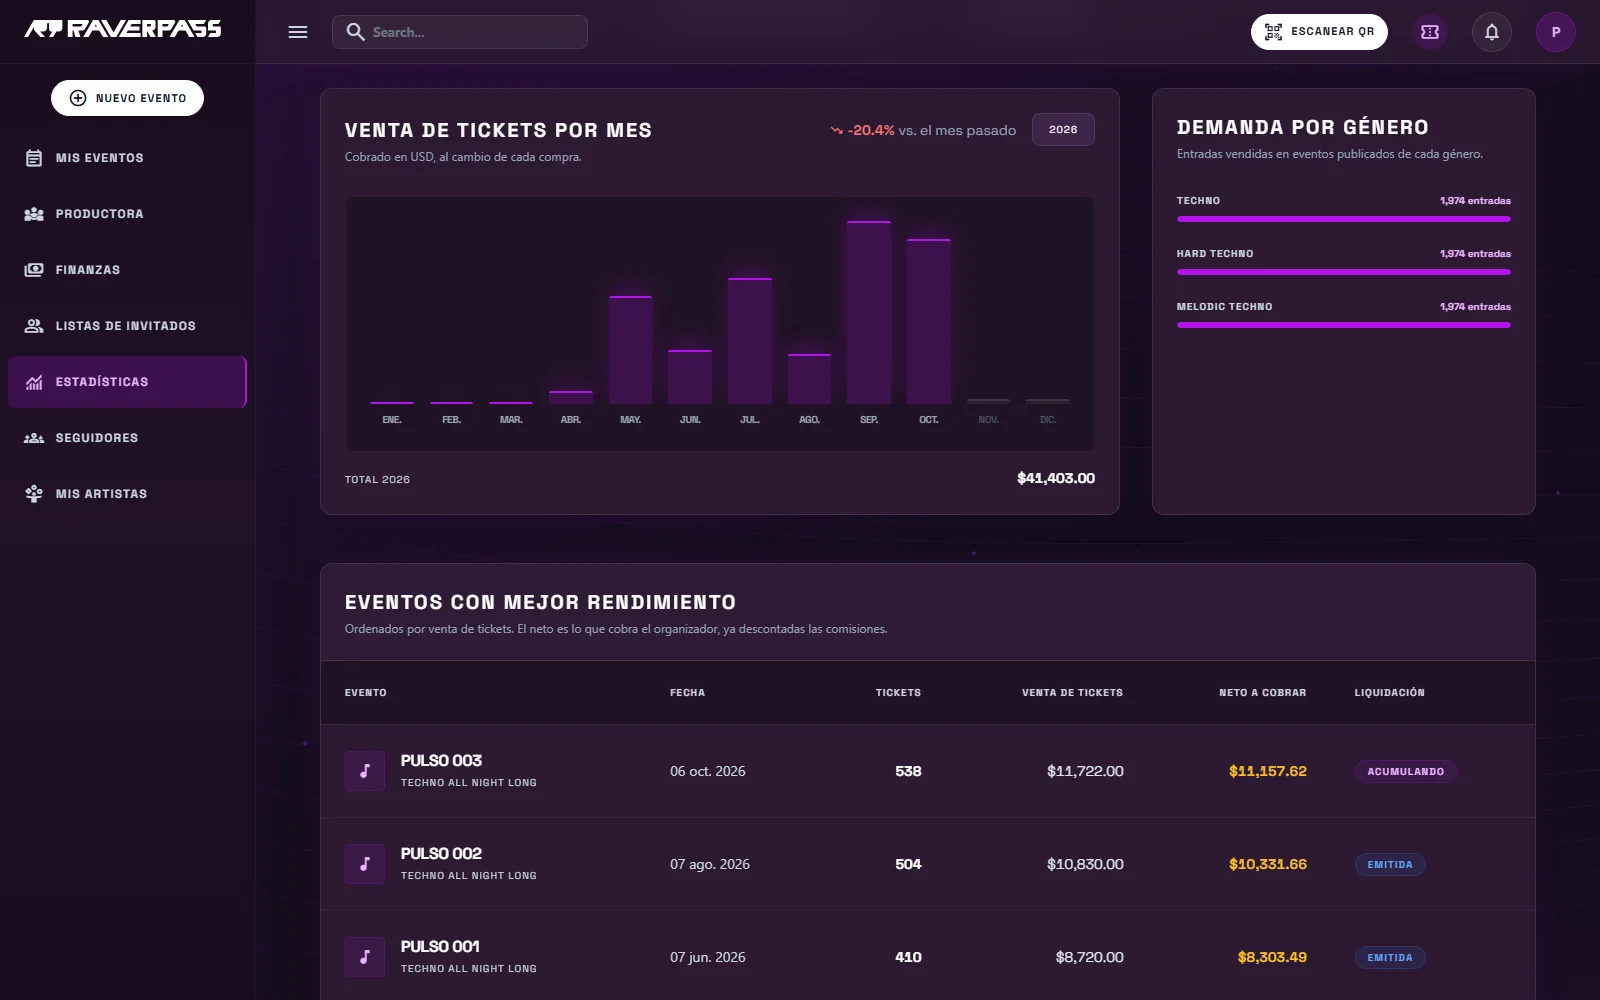
Task: Open the Productora section
Action: click(x=127, y=214)
